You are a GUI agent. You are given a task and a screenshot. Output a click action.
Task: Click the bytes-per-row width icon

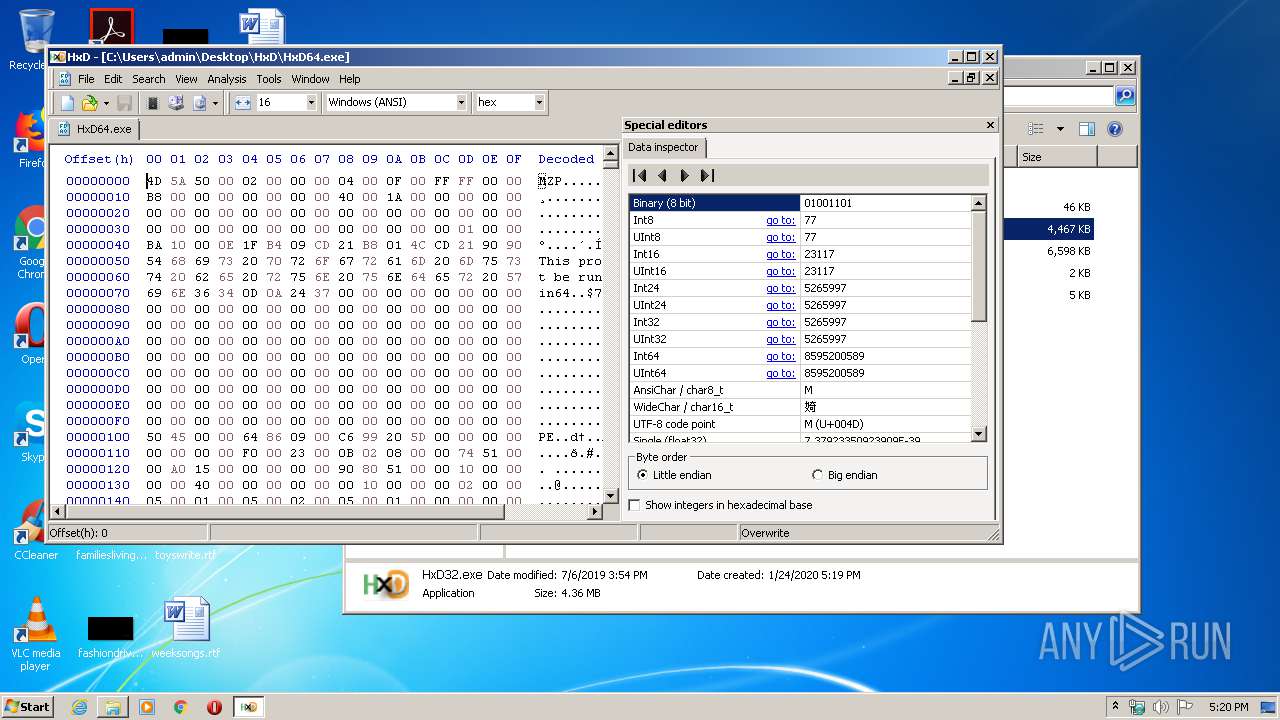point(242,102)
